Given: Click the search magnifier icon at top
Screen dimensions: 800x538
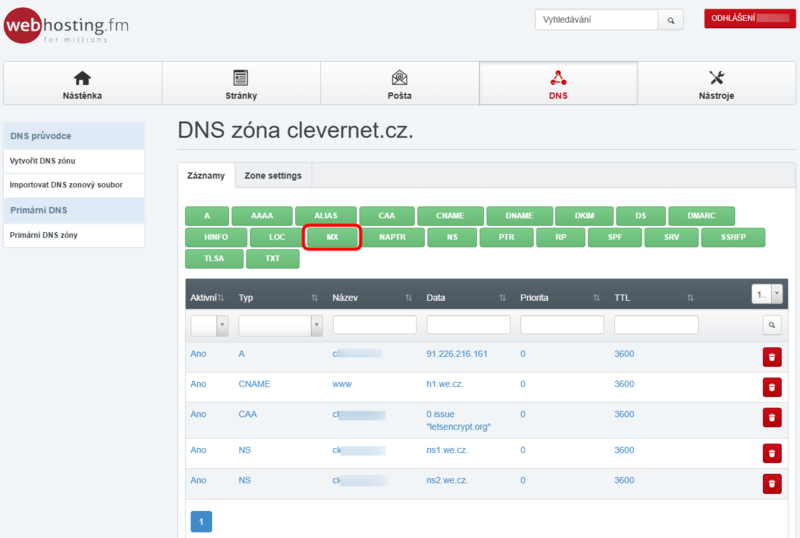Looking at the screenshot, I should 671,19.
